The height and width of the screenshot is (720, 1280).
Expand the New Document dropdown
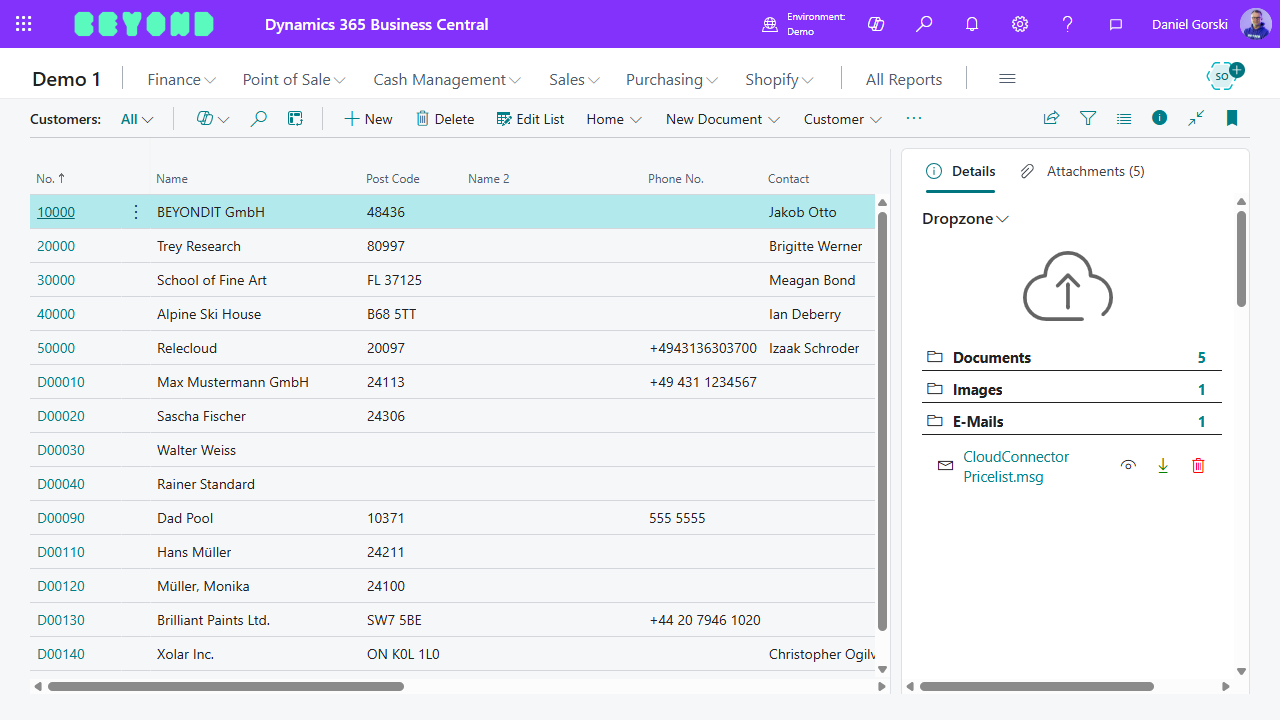click(x=722, y=118)
